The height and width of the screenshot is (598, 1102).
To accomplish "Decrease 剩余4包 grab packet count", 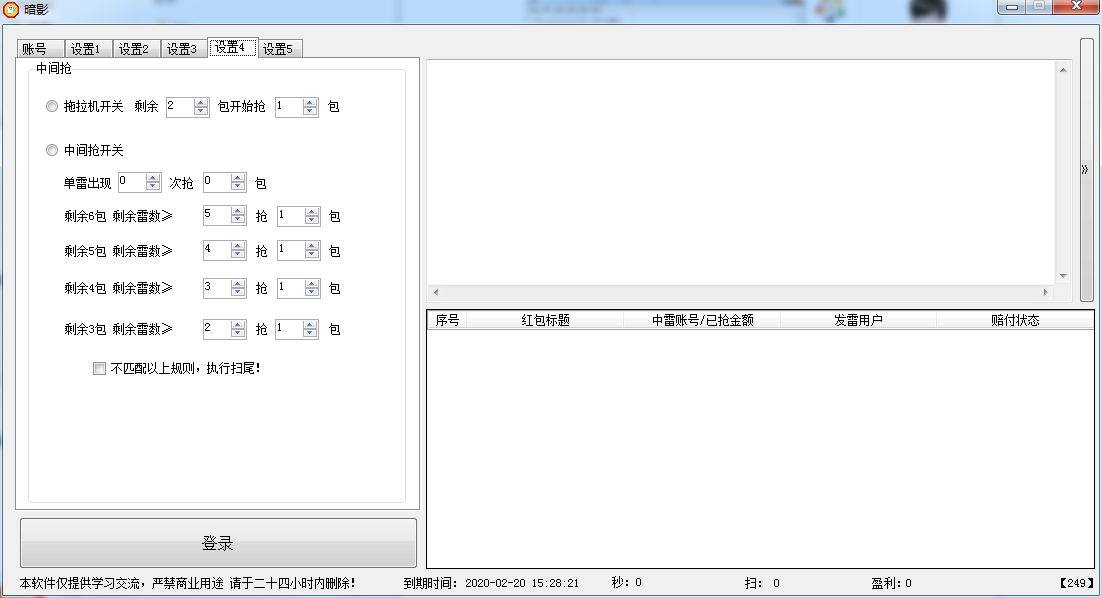I will [311, 292].
